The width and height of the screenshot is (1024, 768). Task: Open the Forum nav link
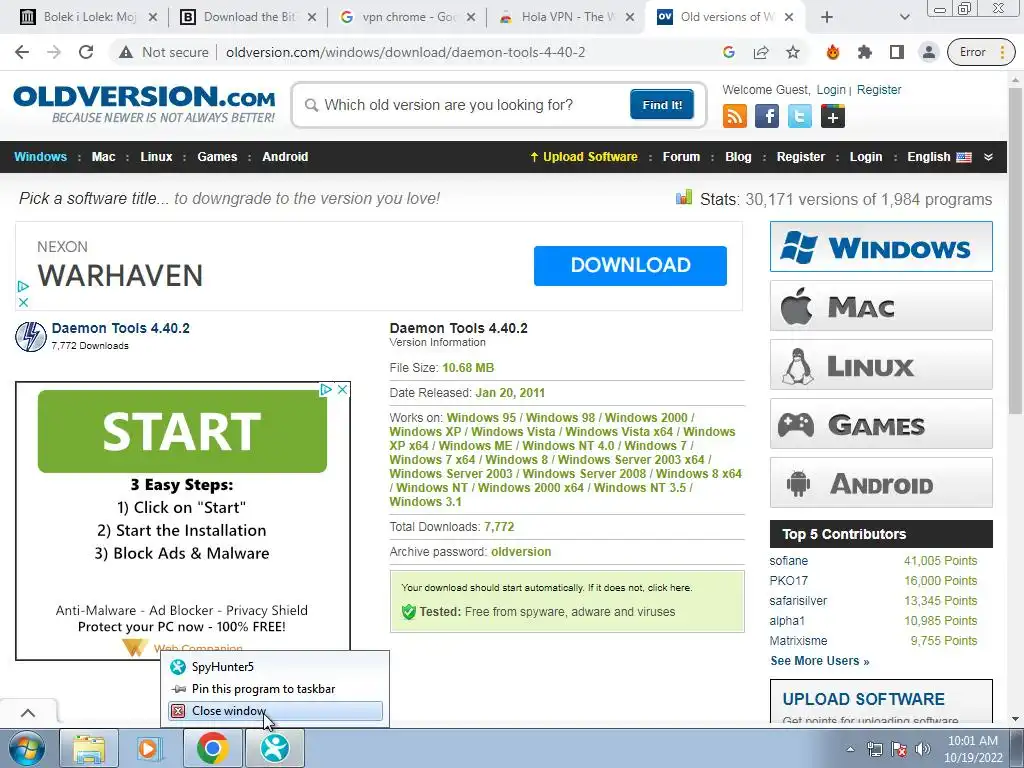[681, 157]
